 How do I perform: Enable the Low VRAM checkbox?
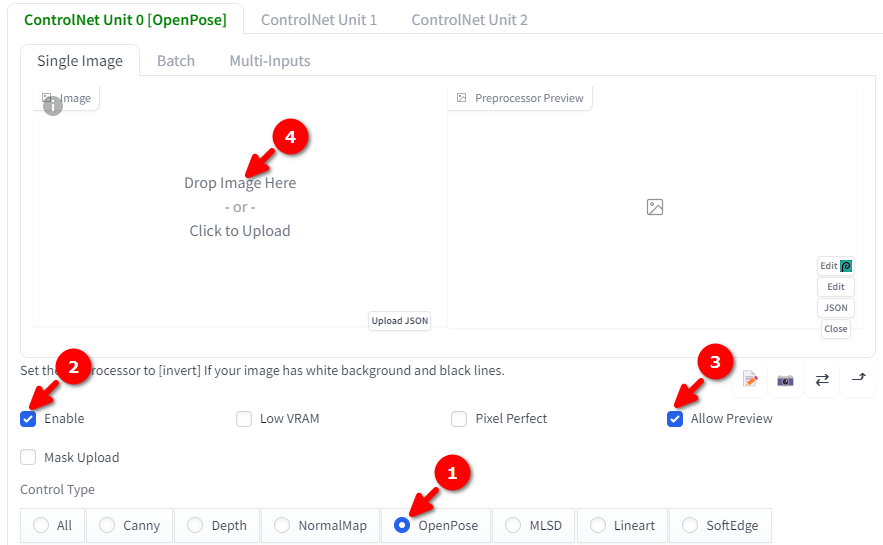[244, 419]
